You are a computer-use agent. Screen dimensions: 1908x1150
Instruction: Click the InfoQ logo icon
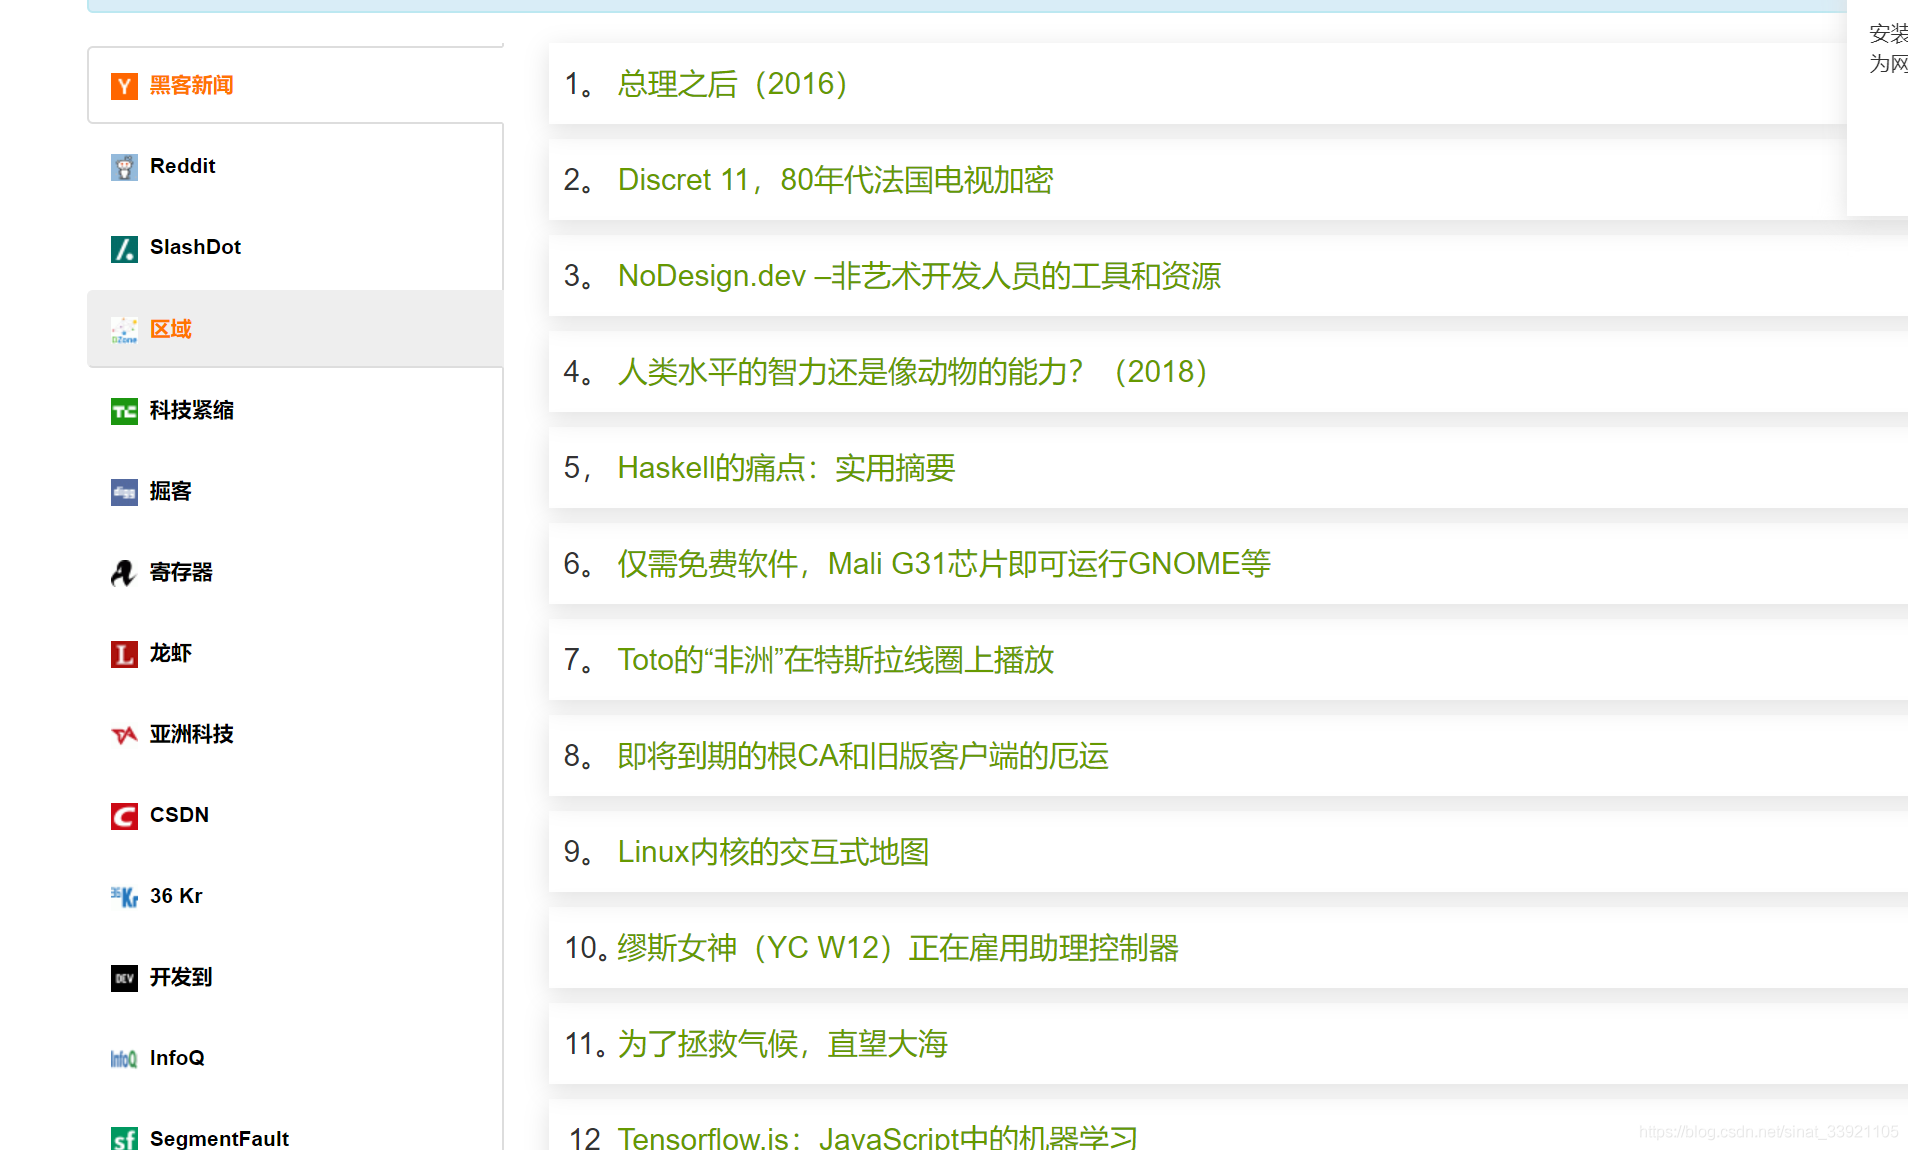click(x=124, y=1059)
